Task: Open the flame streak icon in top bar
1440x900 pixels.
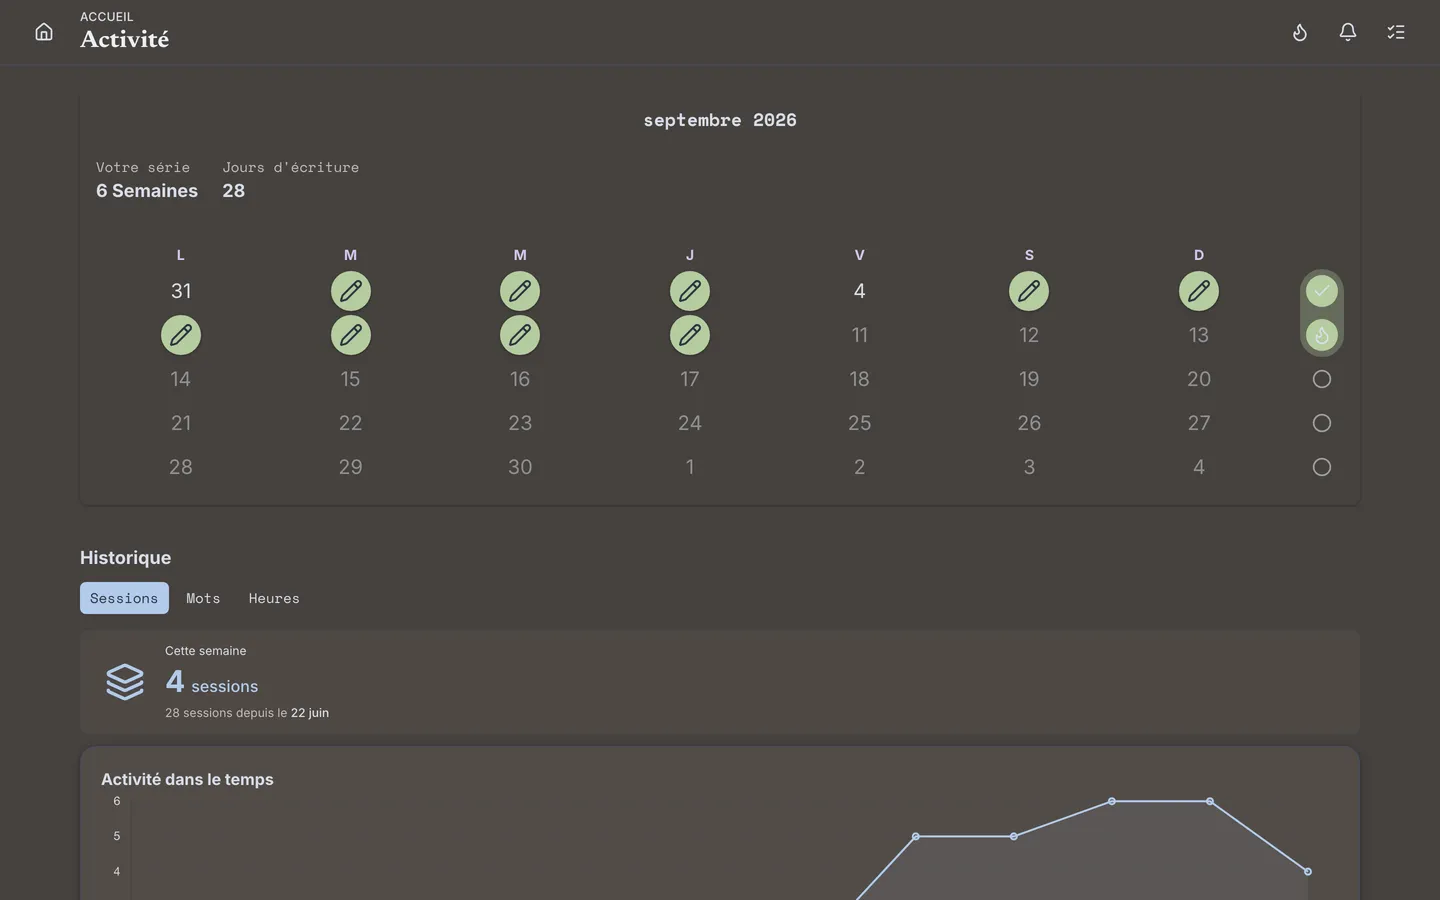Action: [1300, 32]
